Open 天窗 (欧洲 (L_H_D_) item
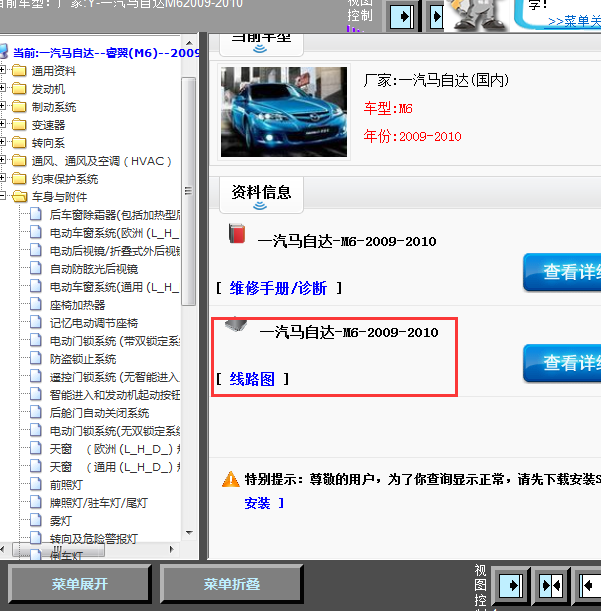 click(x=115, y=449)
